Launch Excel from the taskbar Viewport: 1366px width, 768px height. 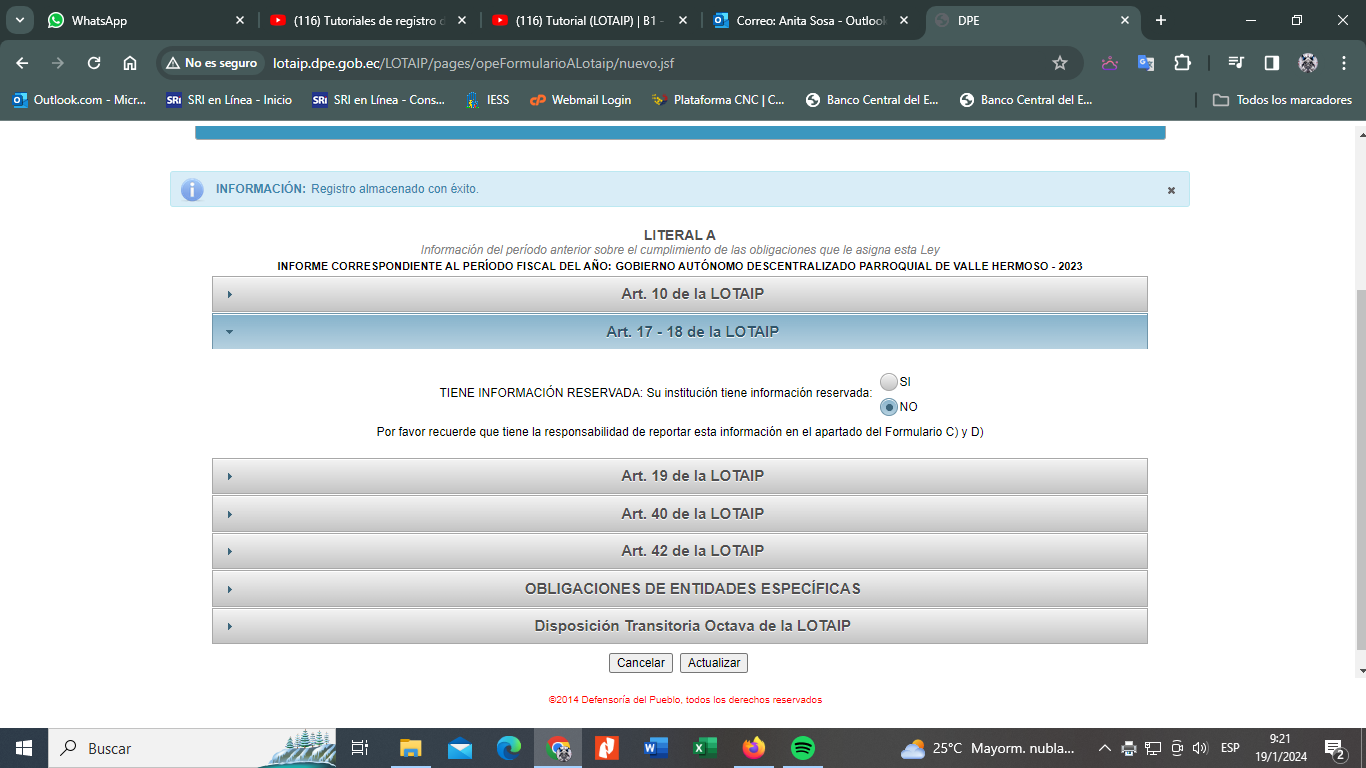point(705,748)
